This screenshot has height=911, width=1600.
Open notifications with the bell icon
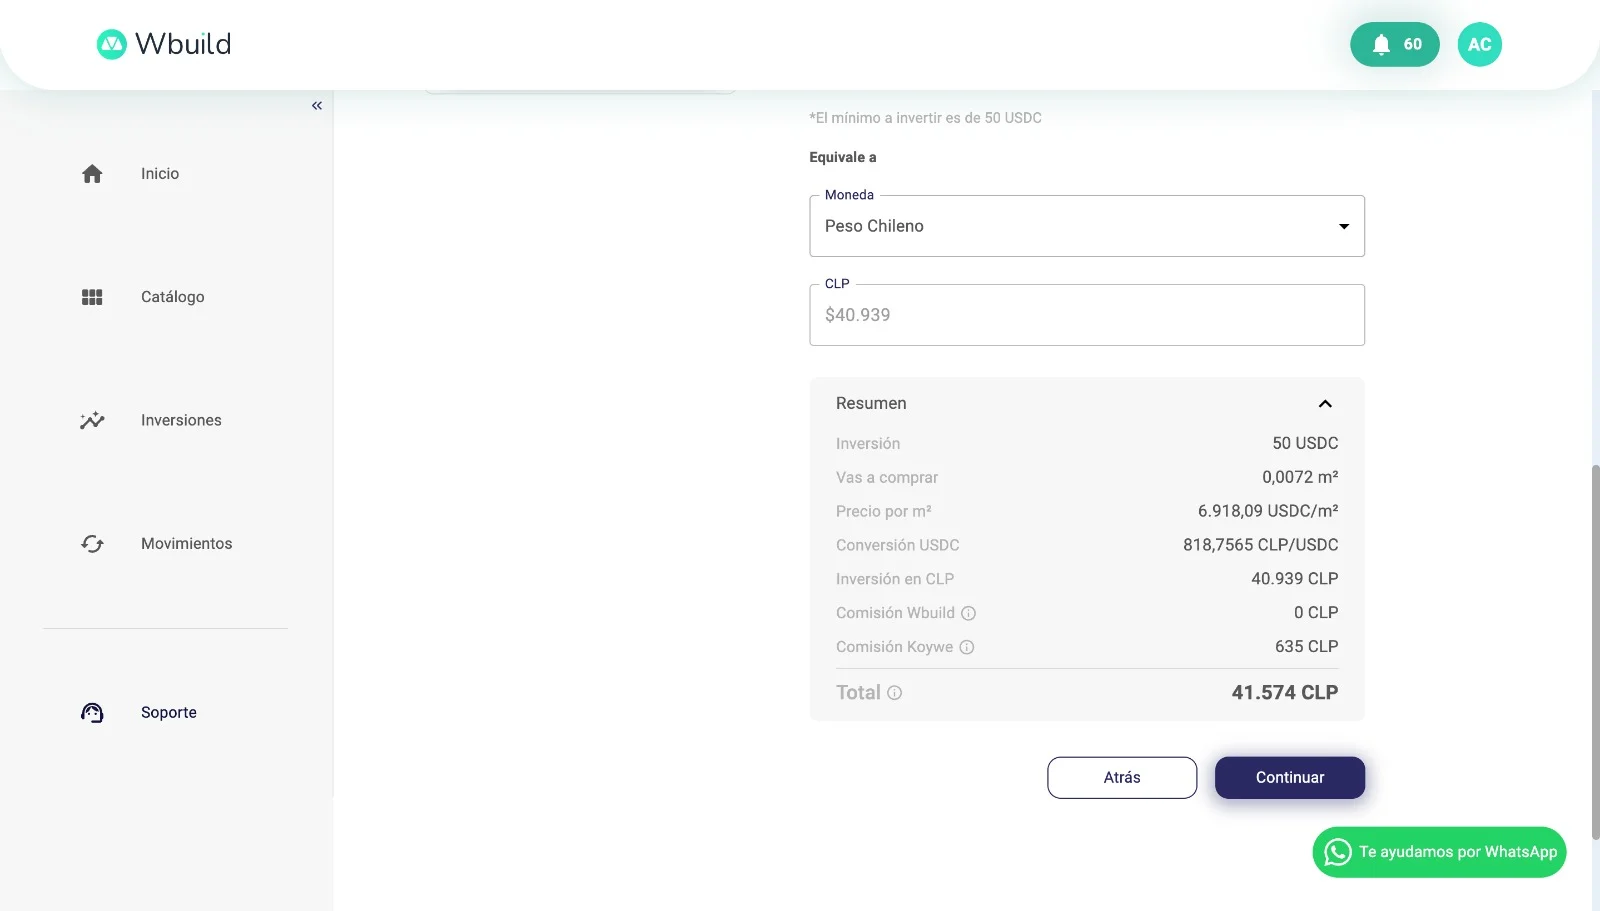coord(1381,44)
